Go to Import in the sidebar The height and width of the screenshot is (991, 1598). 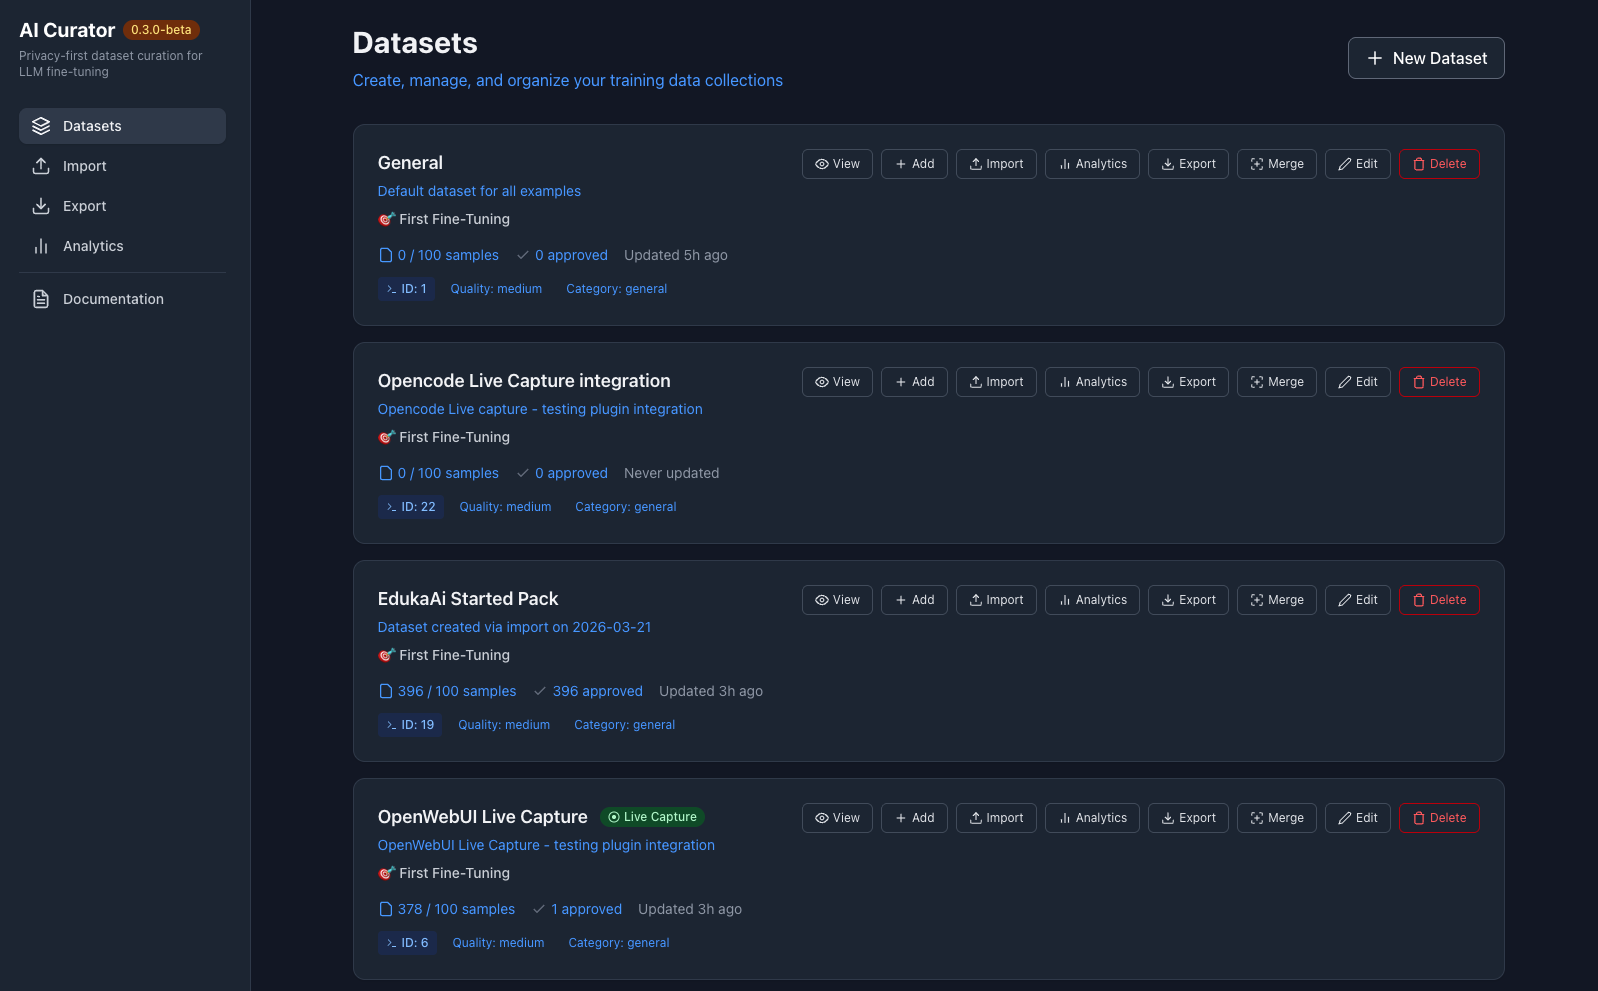(x=122, y=166)
